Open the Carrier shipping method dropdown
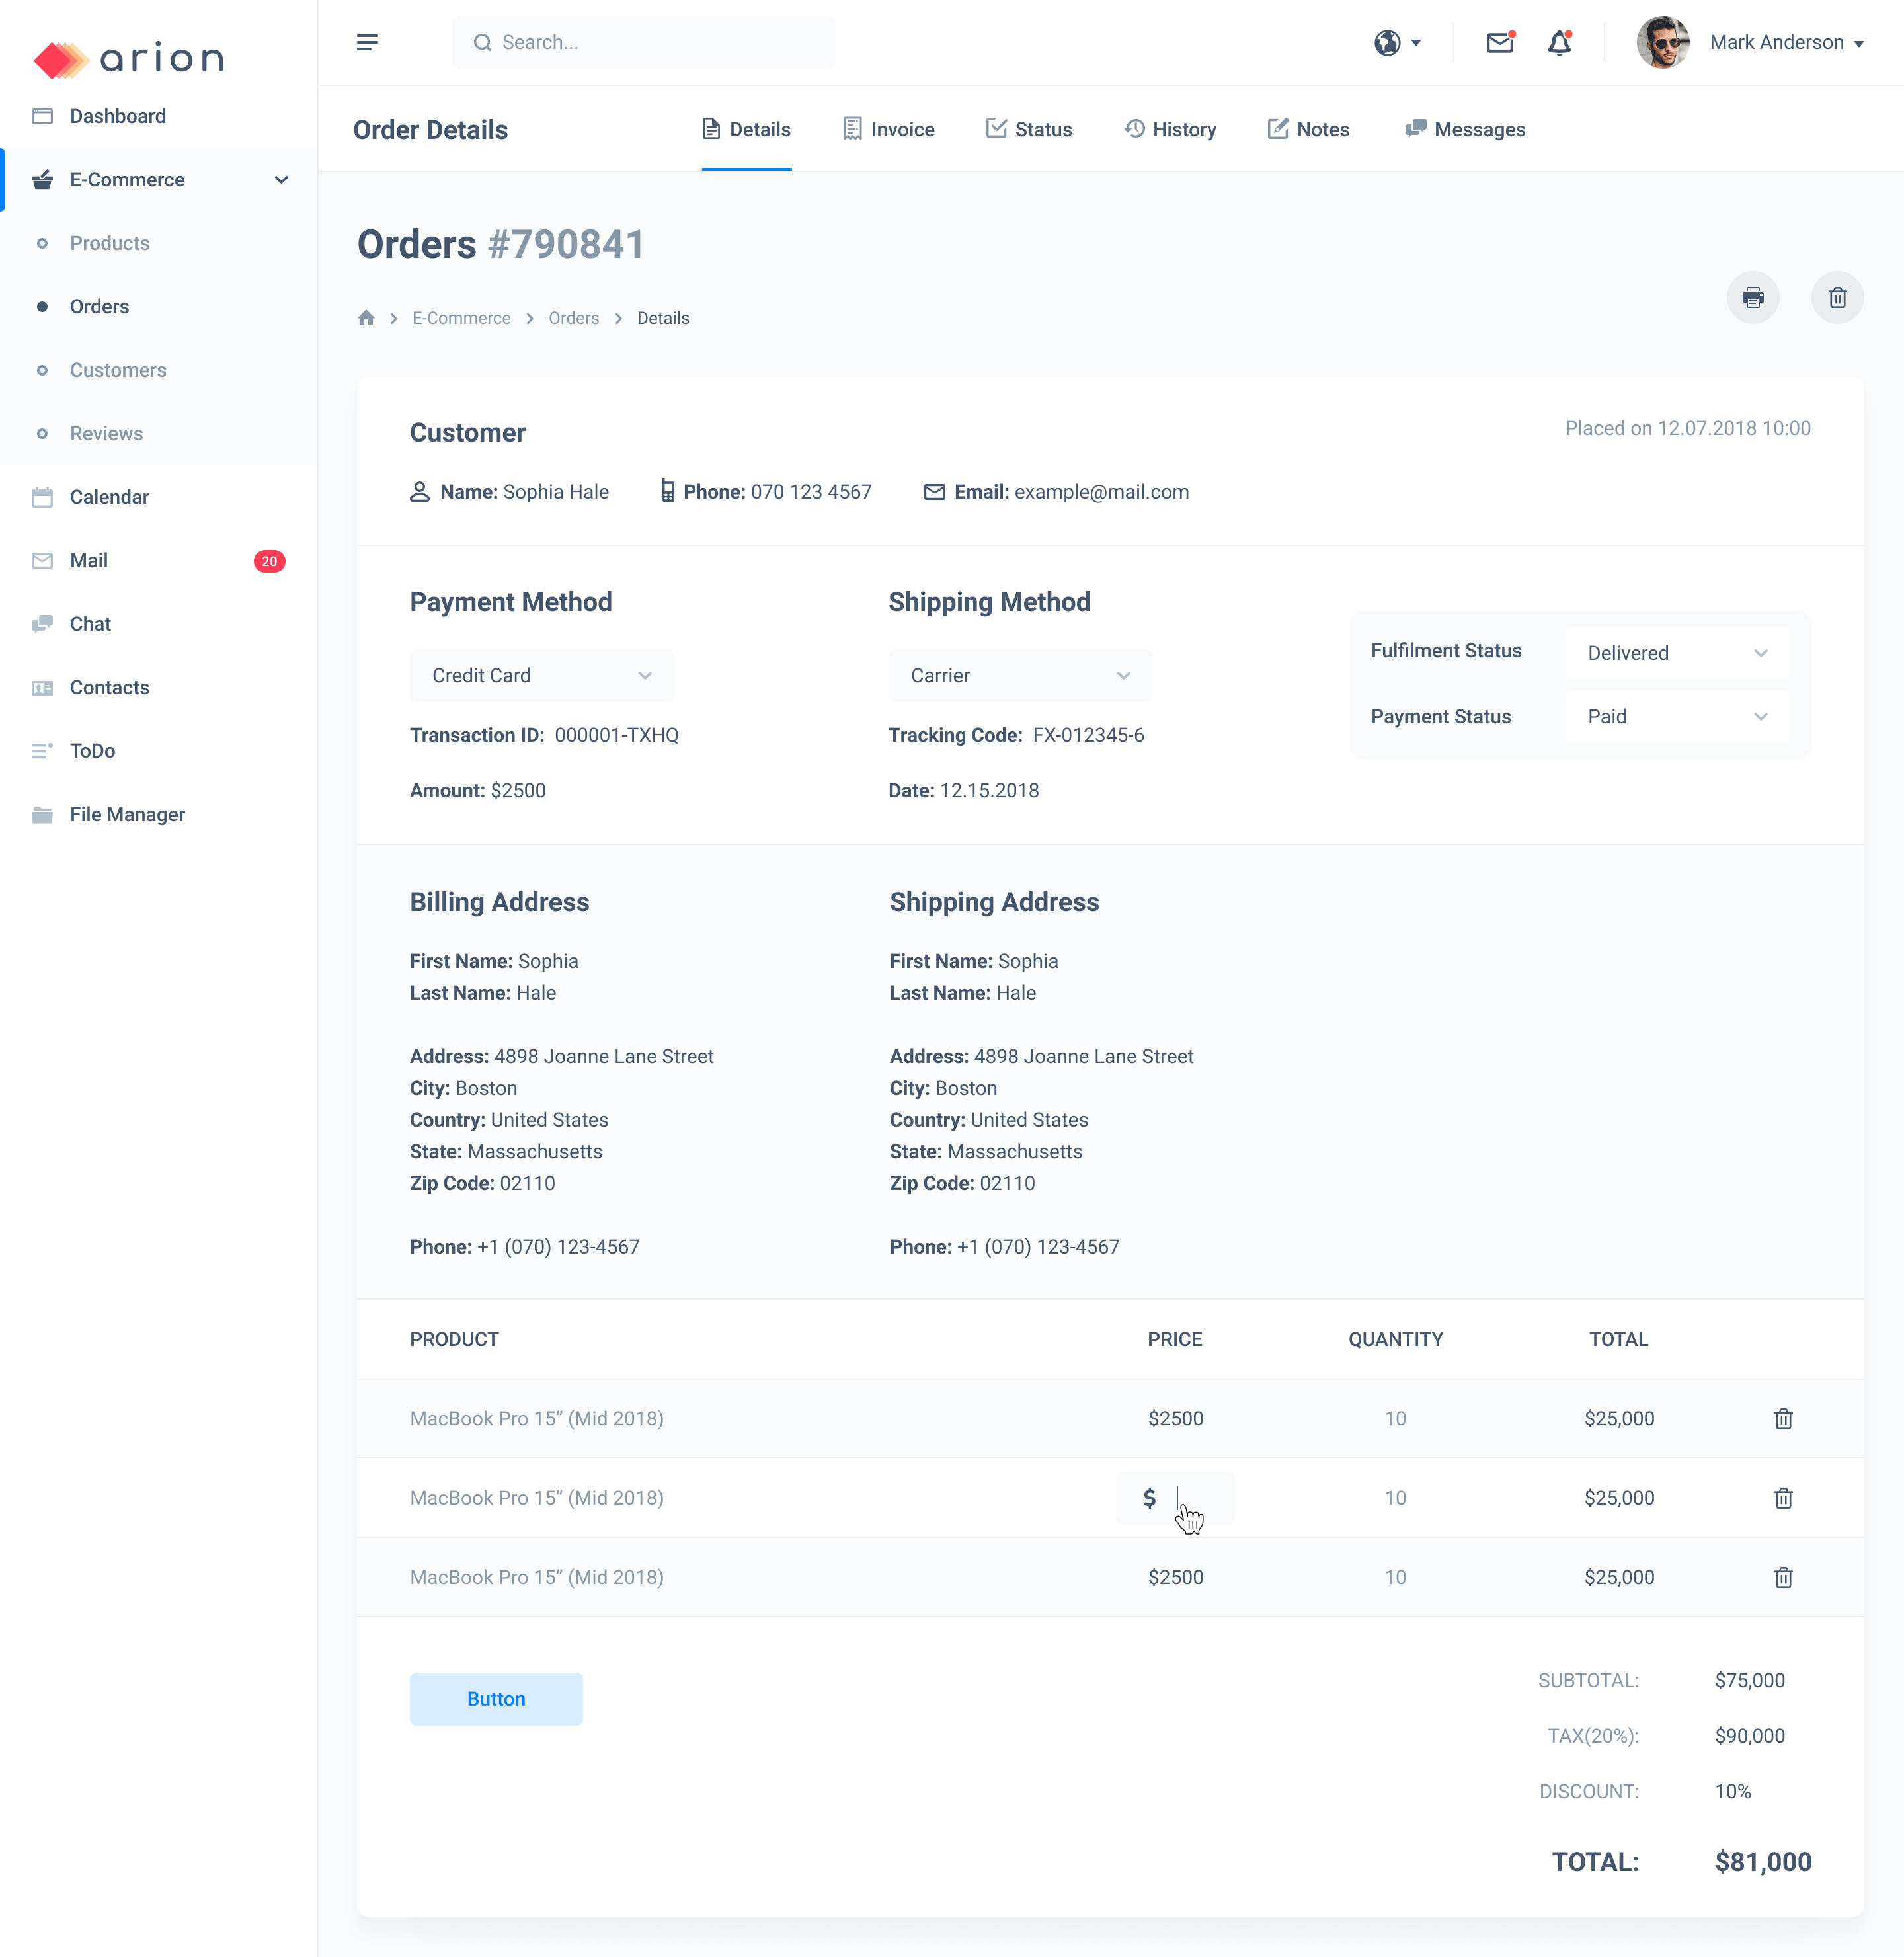Viewport: 1904px width, 1957px height. (x=1020, y=675)
